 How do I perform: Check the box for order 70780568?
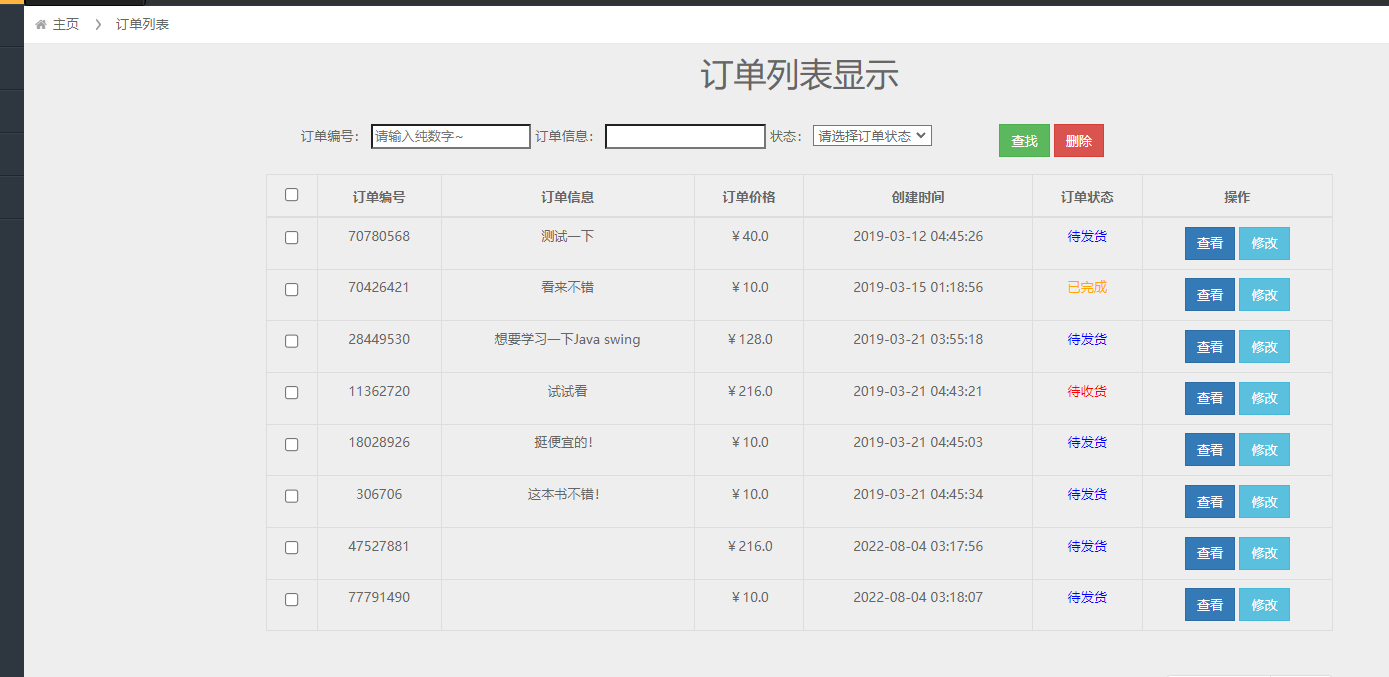pos(291,238)
